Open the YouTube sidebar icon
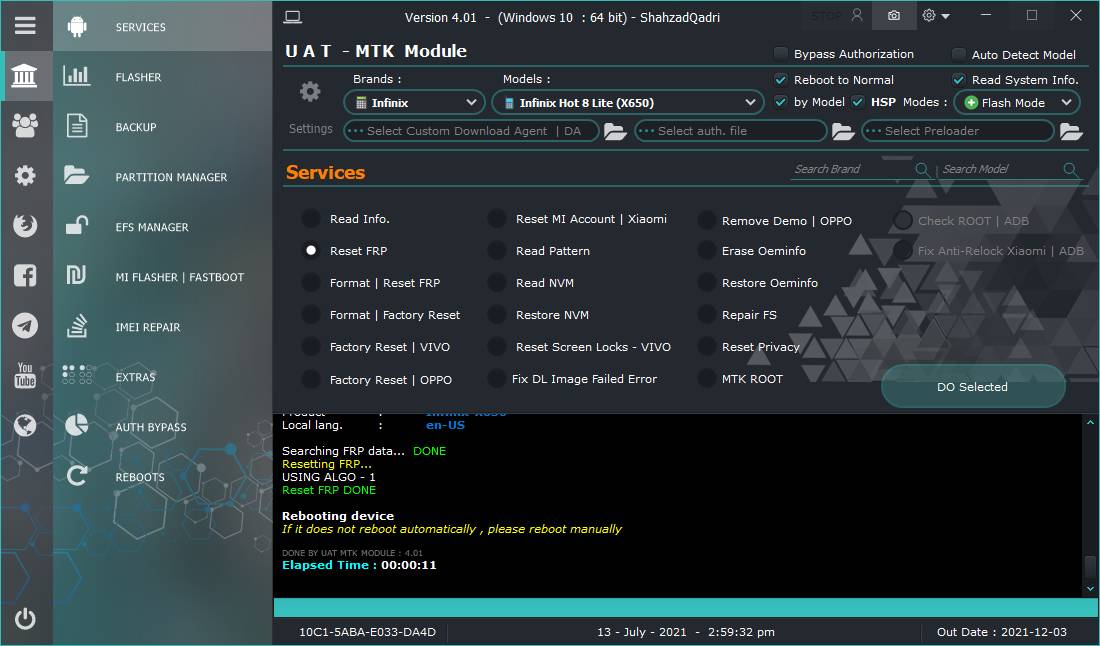Screen dimensions: 1100x646 (x=25, y=375)
